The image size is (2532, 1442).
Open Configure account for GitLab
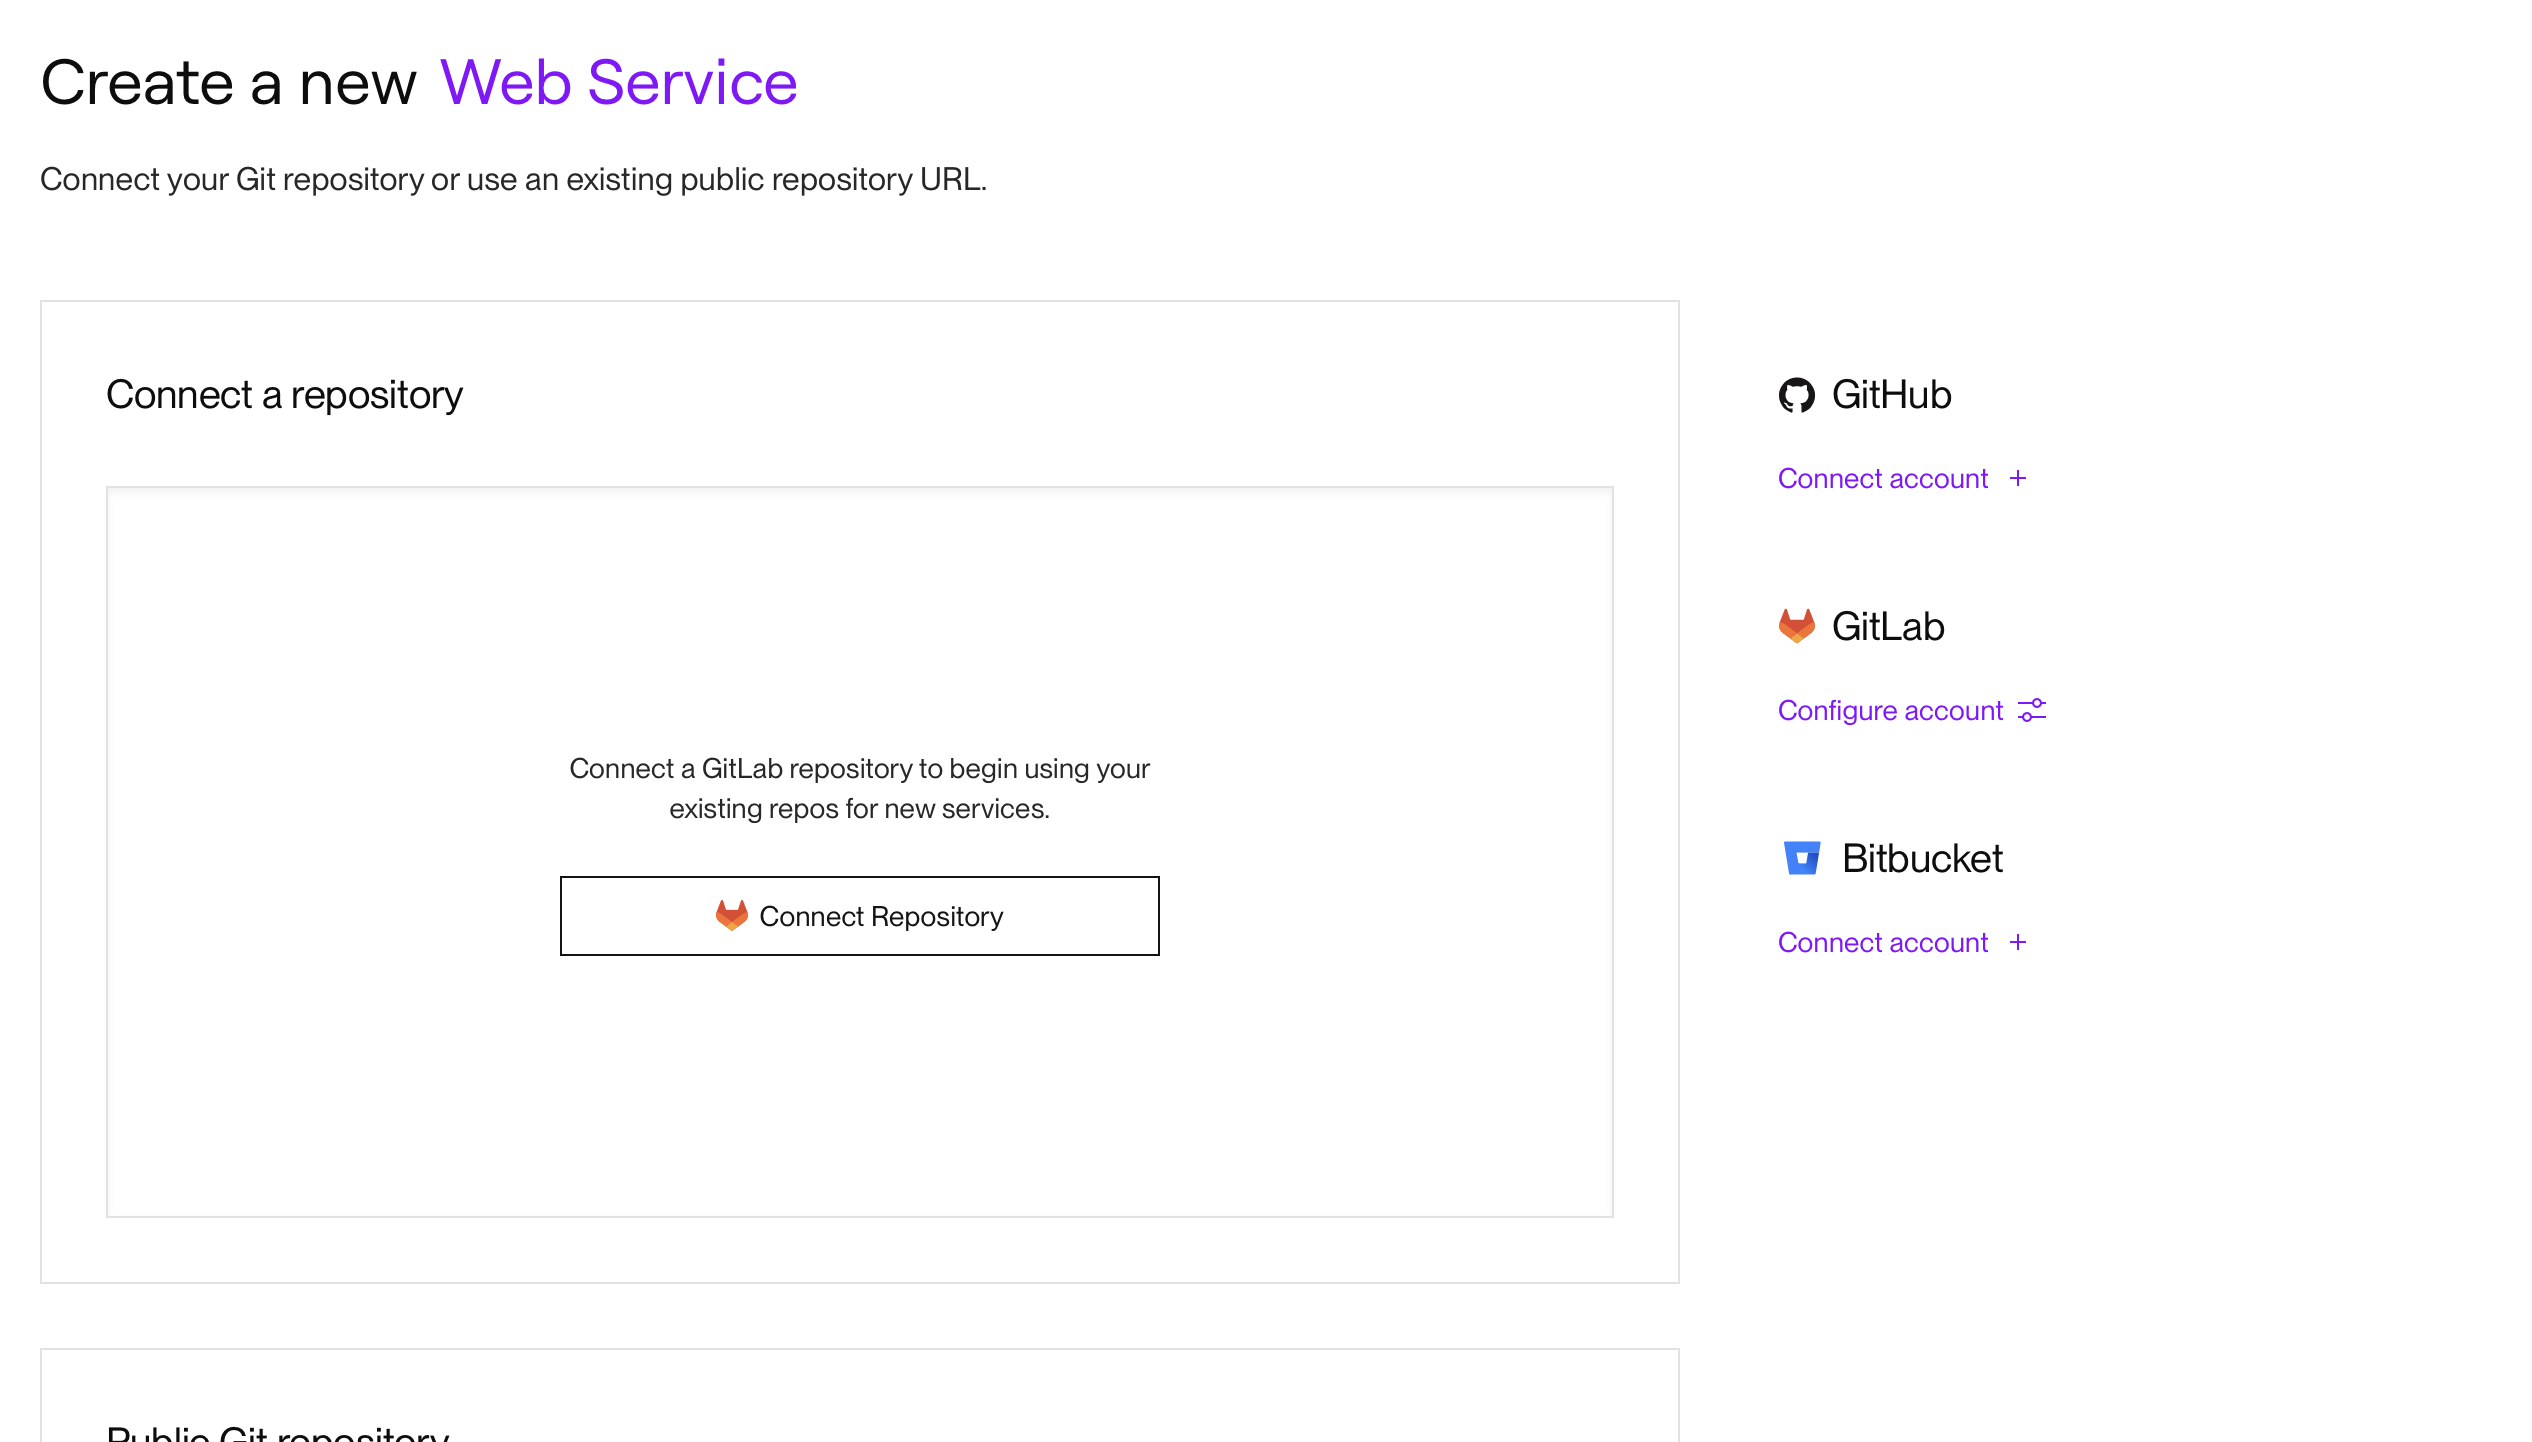[x=1911, y=711]
